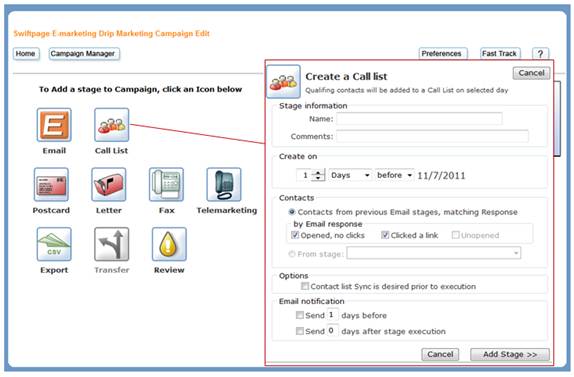Screen dimensions: 574x377
Task: Click the 11/7/2011 date text
Action: coord(441,176)
